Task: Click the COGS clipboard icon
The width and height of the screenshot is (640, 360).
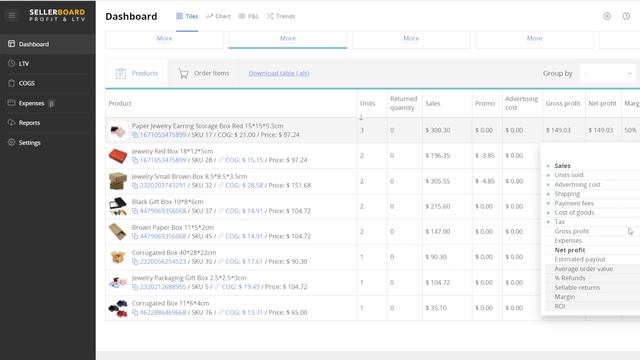Action: [x=11, y=83]
